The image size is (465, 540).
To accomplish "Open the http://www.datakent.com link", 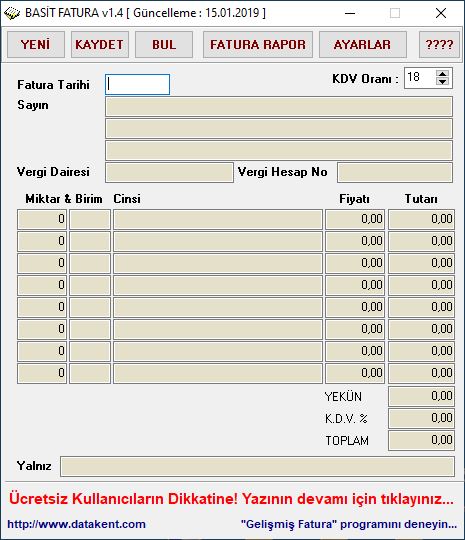I will coord(76,524).
